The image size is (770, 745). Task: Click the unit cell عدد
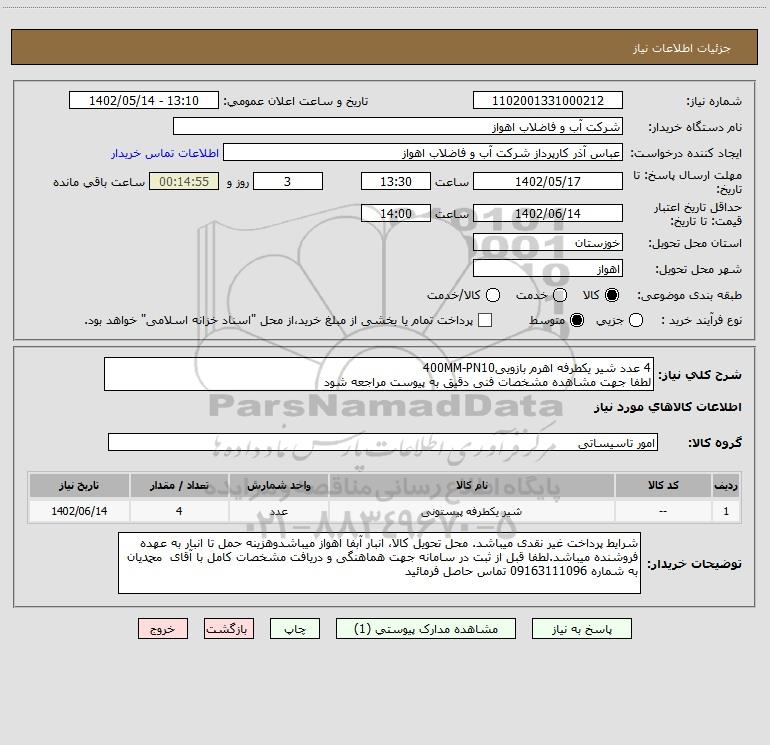[x=278, y=511]
